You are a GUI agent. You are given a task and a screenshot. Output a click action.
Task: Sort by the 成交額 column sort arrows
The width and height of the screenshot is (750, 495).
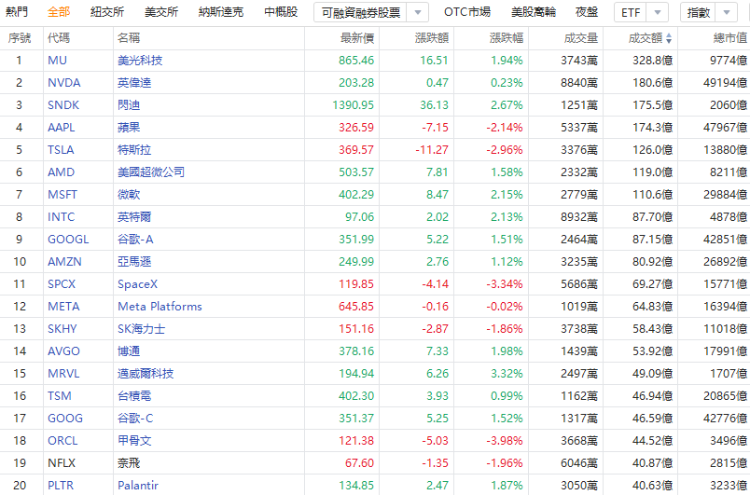669,39
